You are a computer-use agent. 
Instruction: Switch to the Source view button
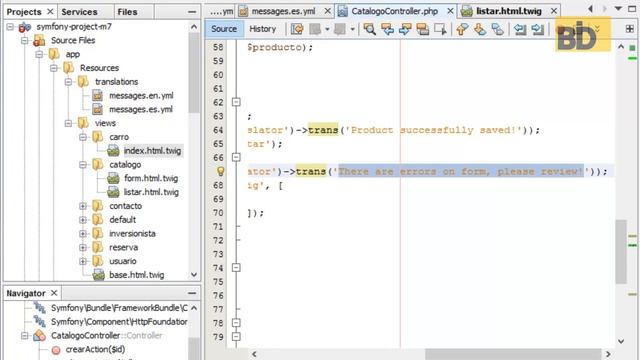224,29
